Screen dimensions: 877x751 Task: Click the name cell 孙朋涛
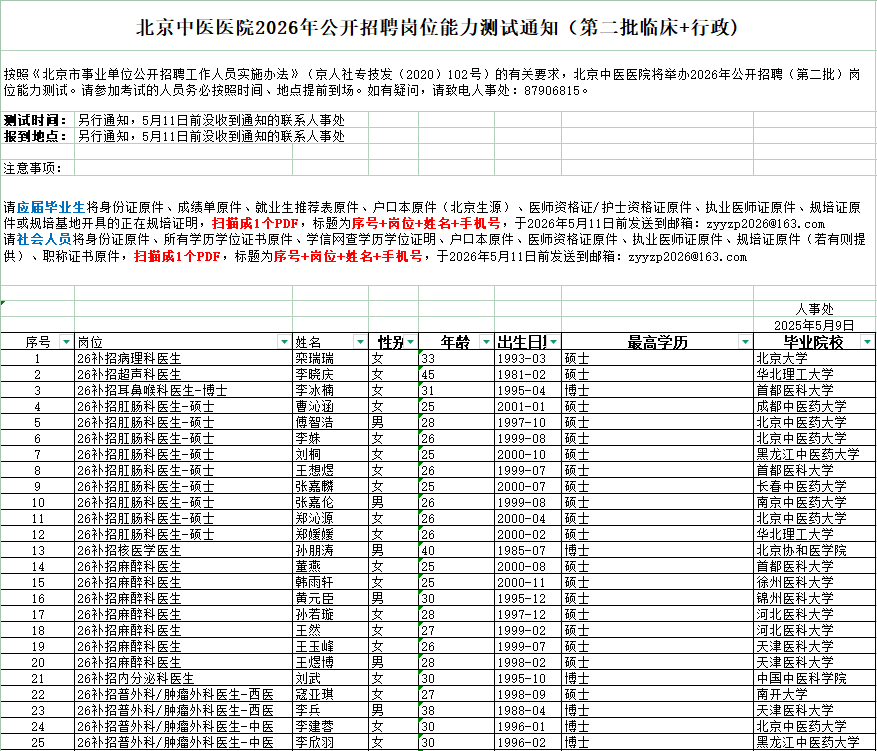coord(331,550)
